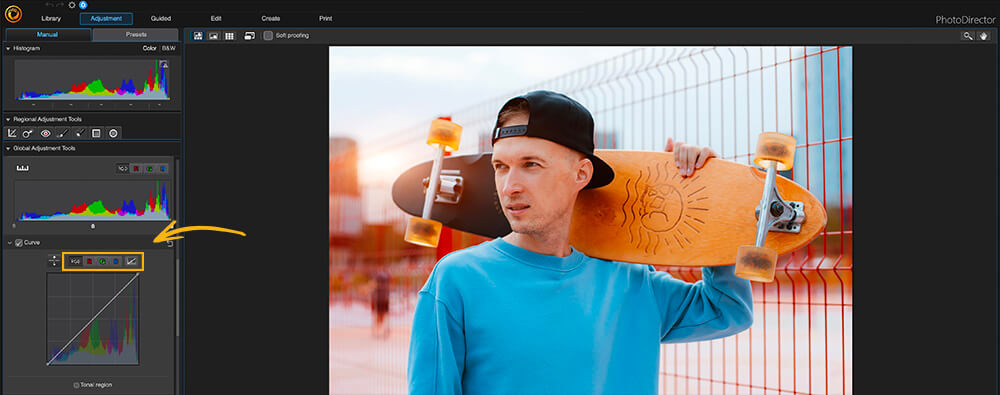Click the blue notification icon beside the gear
Viewport: 1000px width, 395px height.
point(83,4)
